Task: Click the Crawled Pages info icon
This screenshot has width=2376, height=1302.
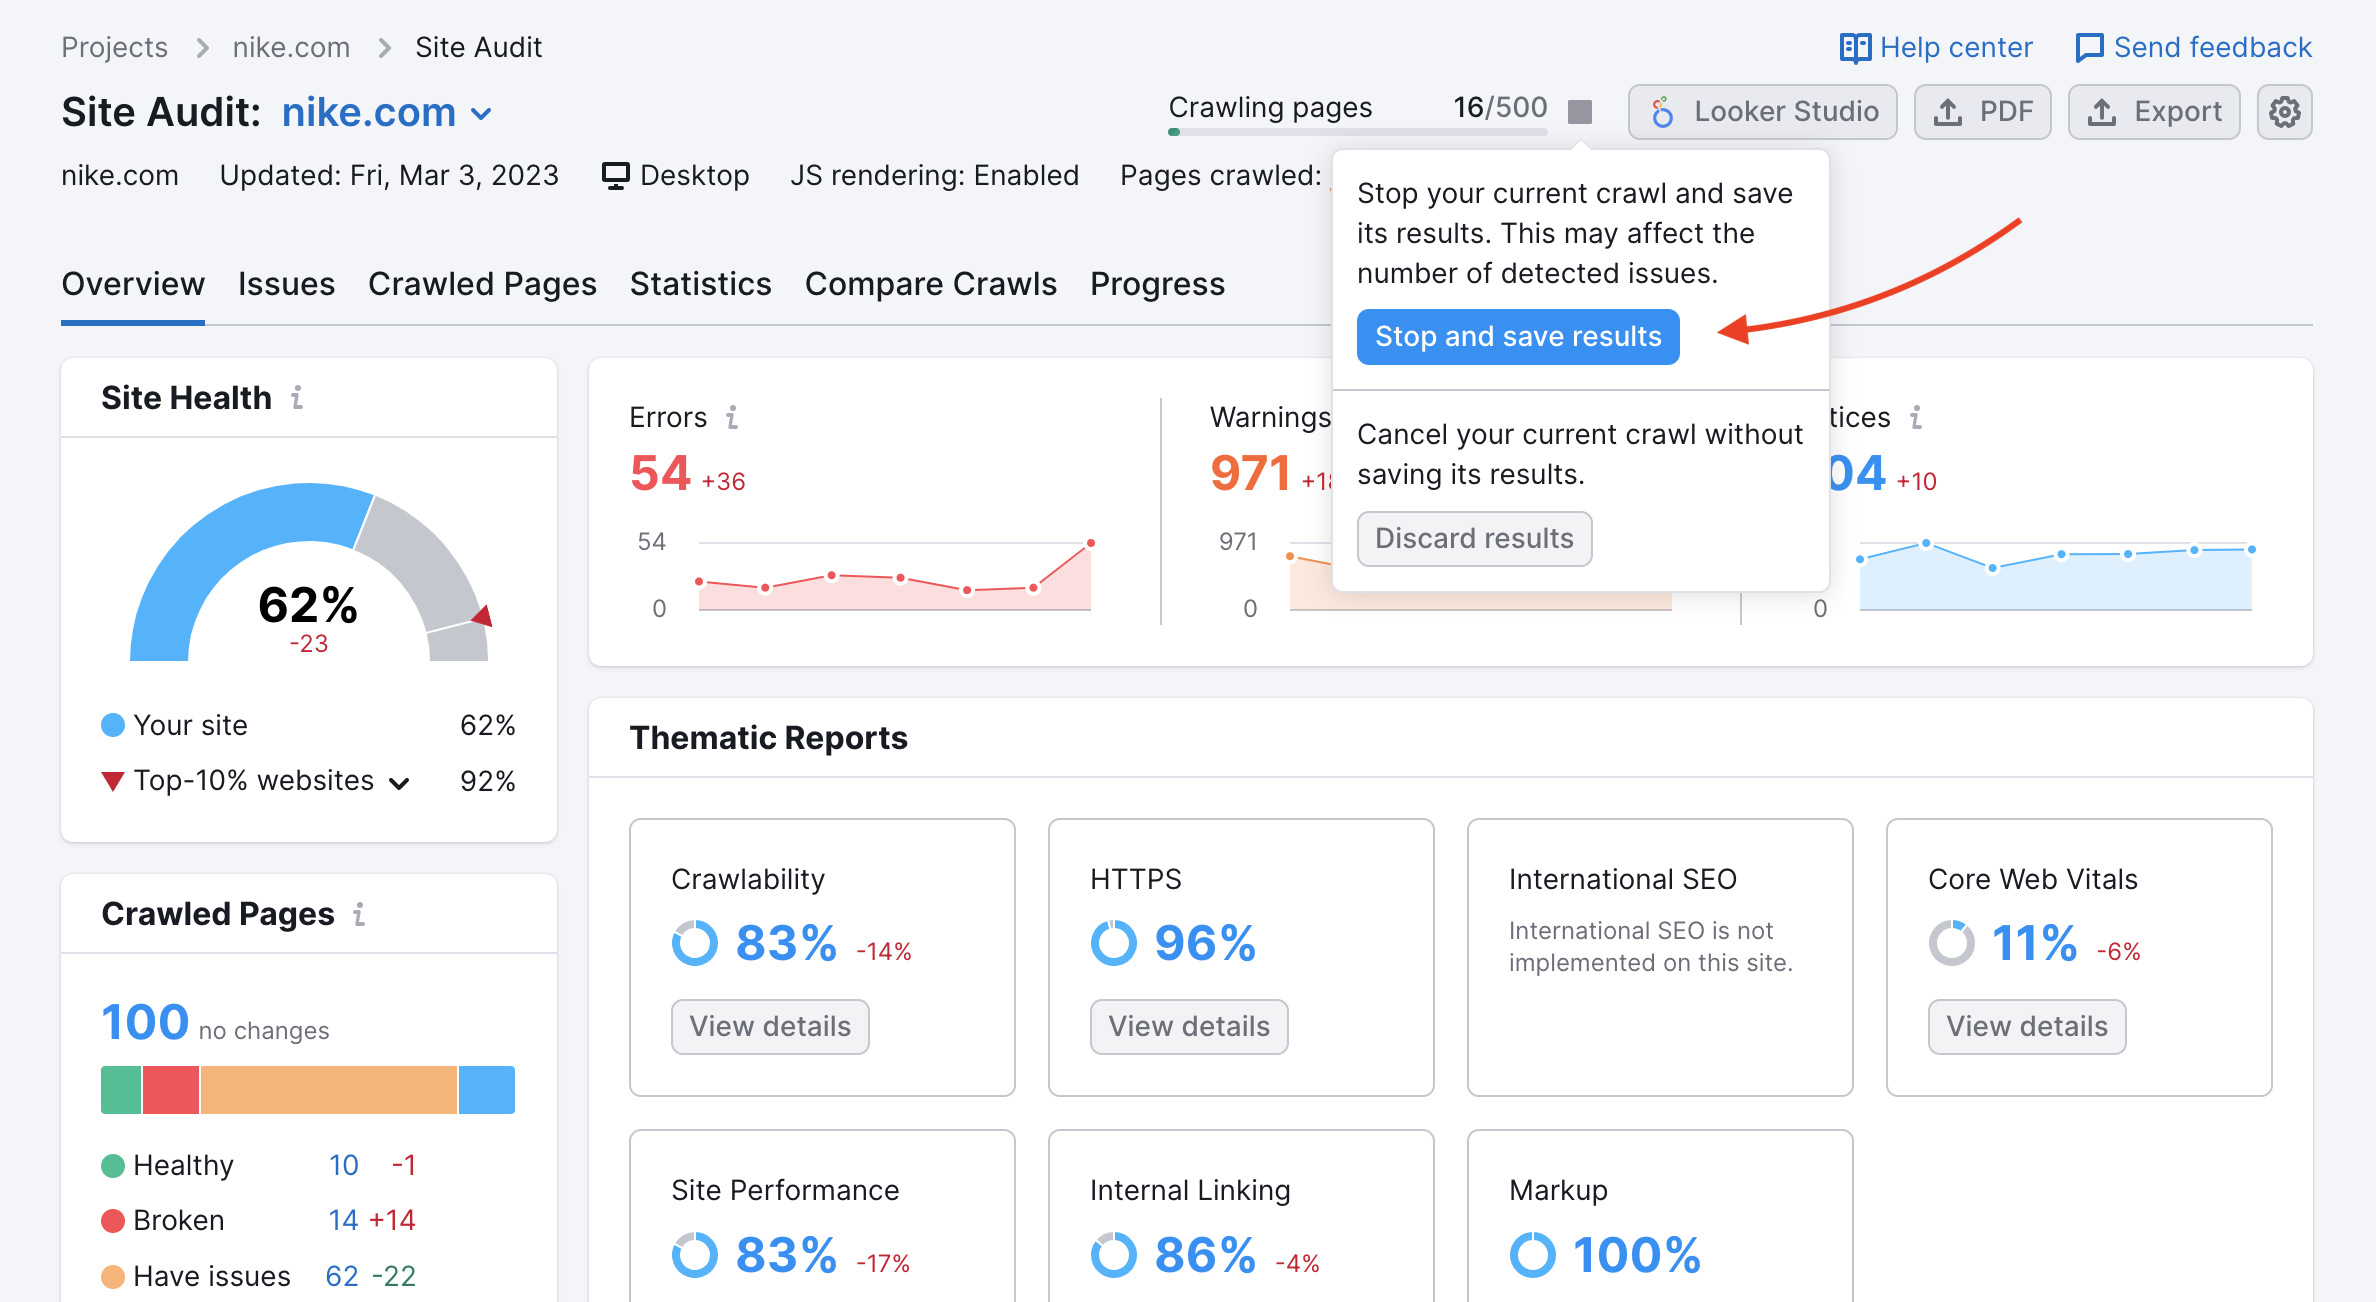Action: [359, 914]
